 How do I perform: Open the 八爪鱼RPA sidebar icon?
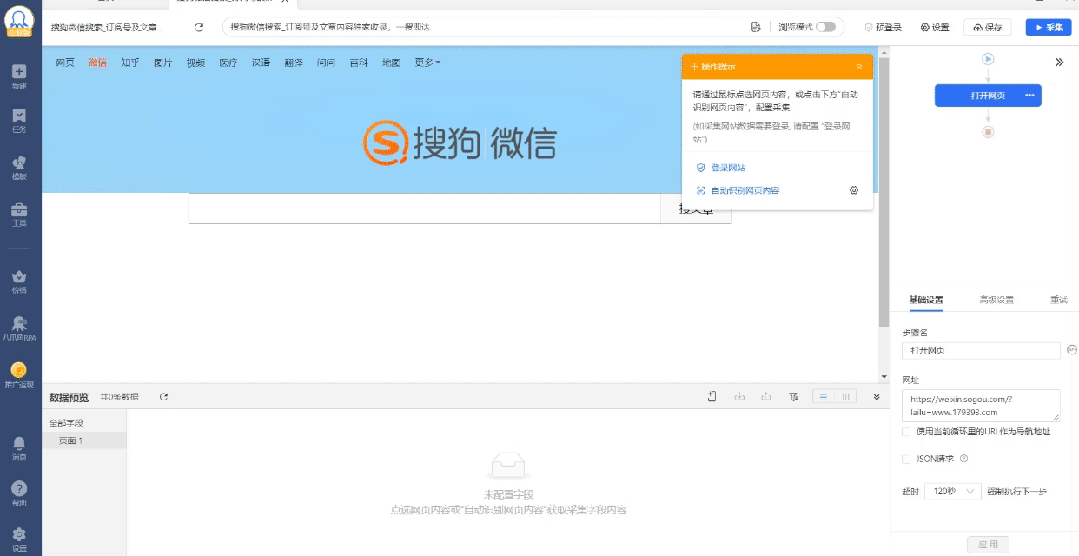click(x=19, y=323)
